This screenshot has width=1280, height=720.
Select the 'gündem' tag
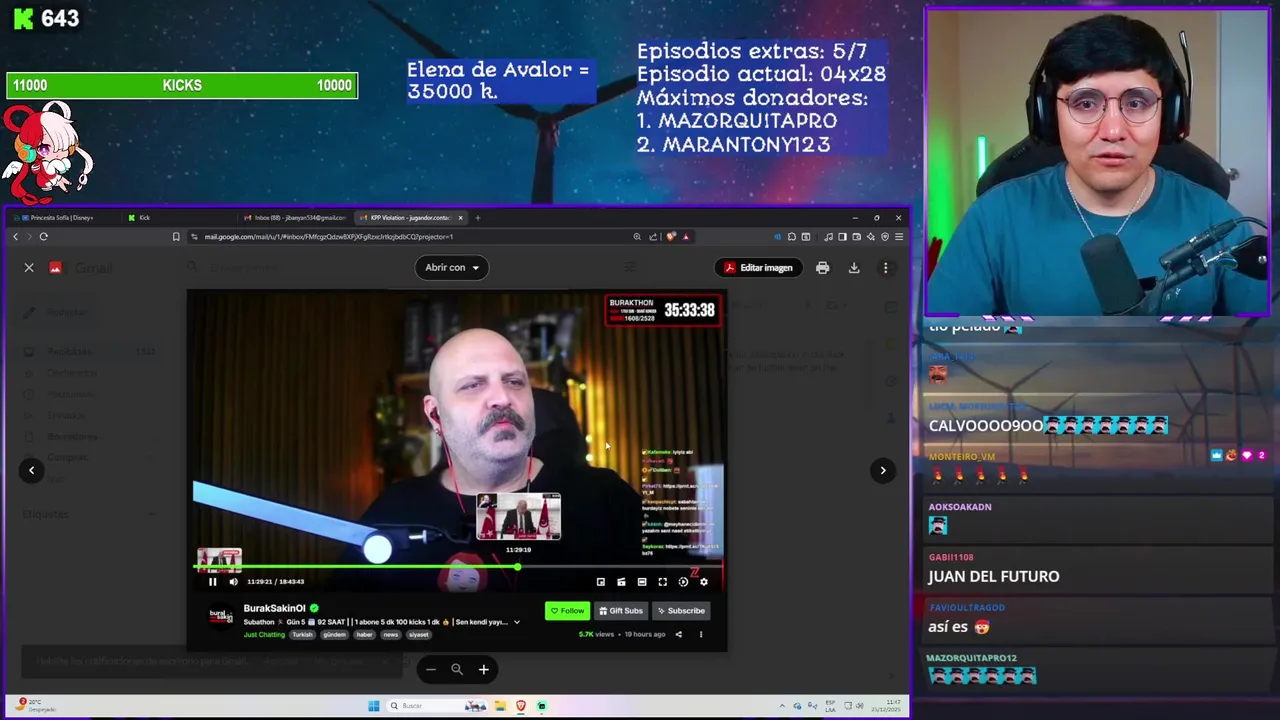(x=334, y=634)
